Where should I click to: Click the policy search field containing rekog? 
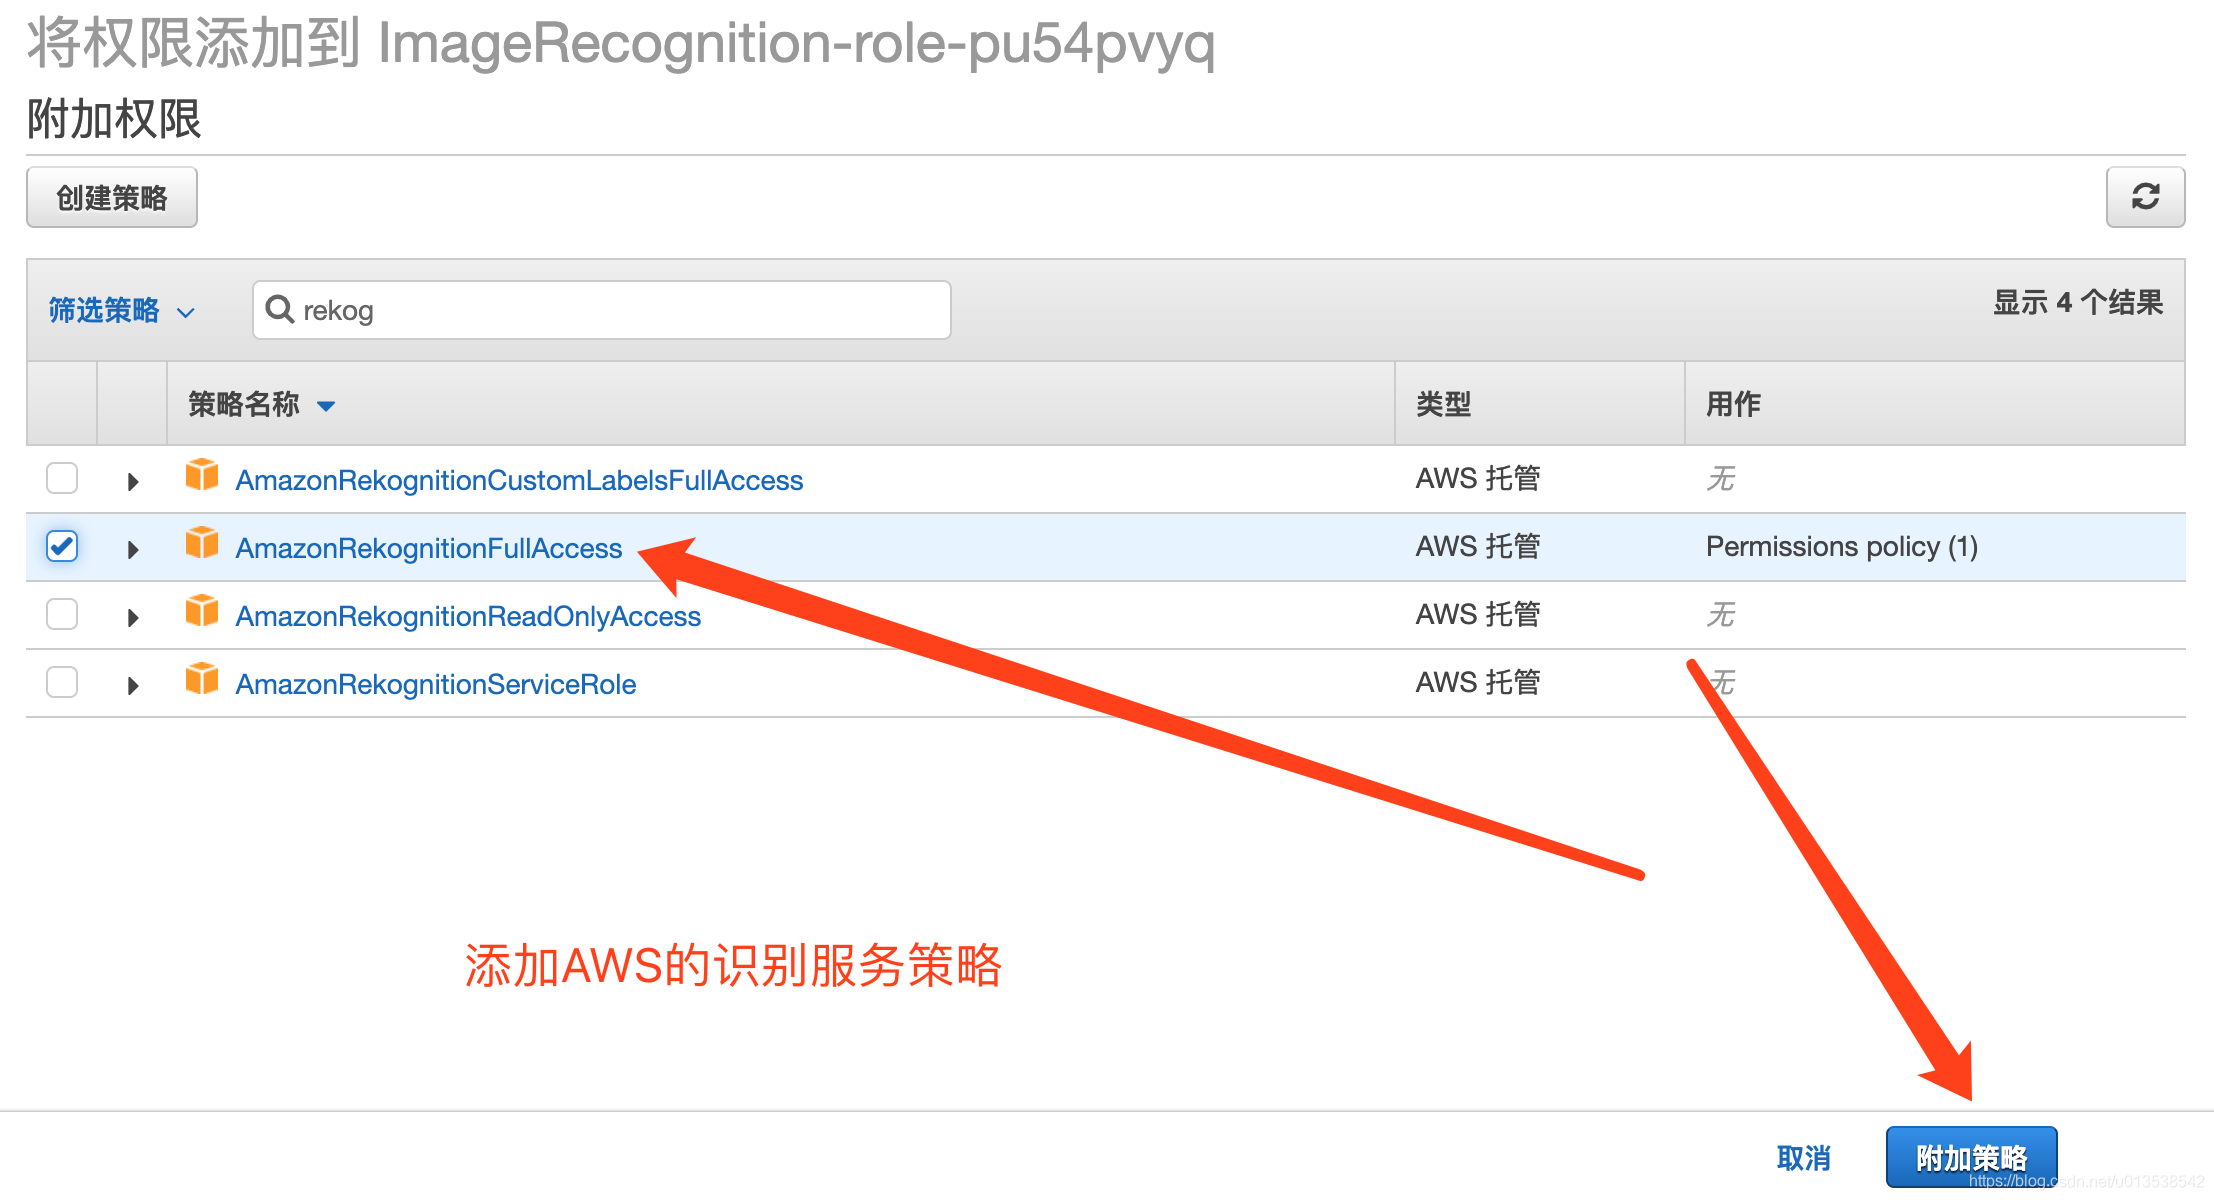[620, 310]
